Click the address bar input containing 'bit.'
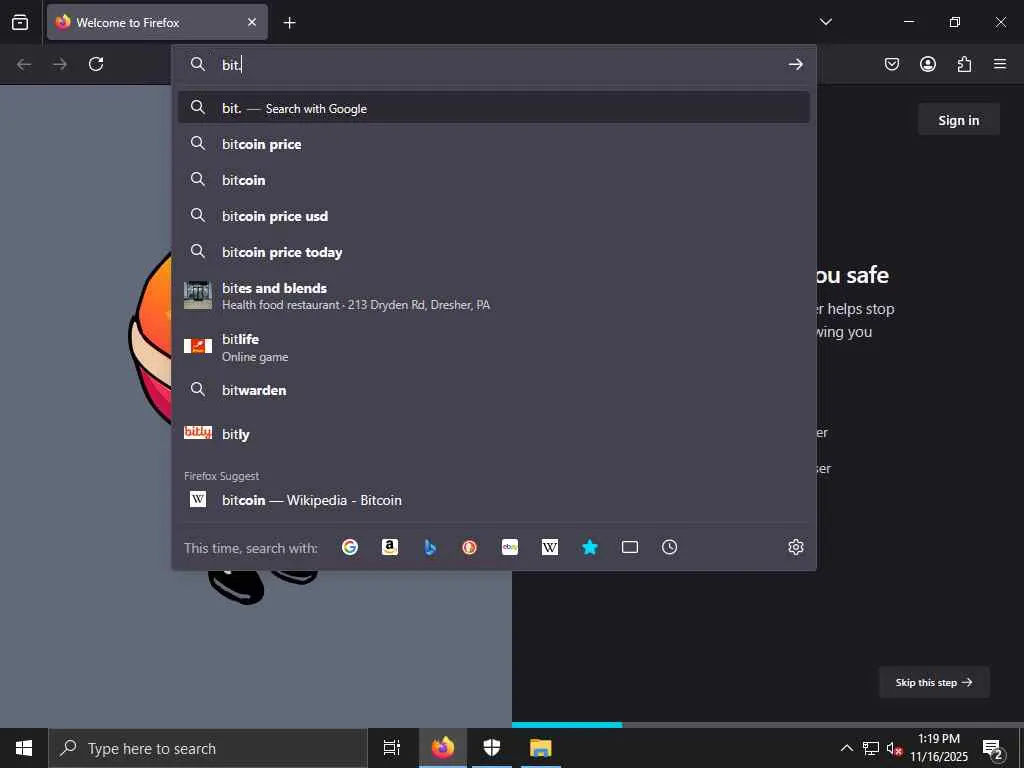The image size is (1024, 768). point(496,65)
